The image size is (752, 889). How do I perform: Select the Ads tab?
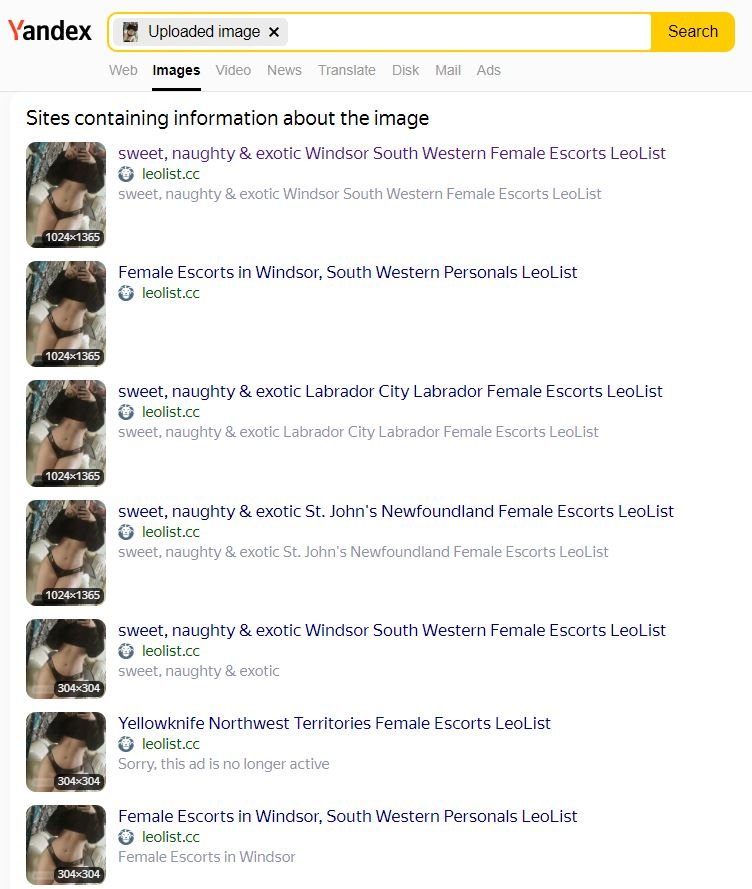pyautogui.click(x=488, y=70)
